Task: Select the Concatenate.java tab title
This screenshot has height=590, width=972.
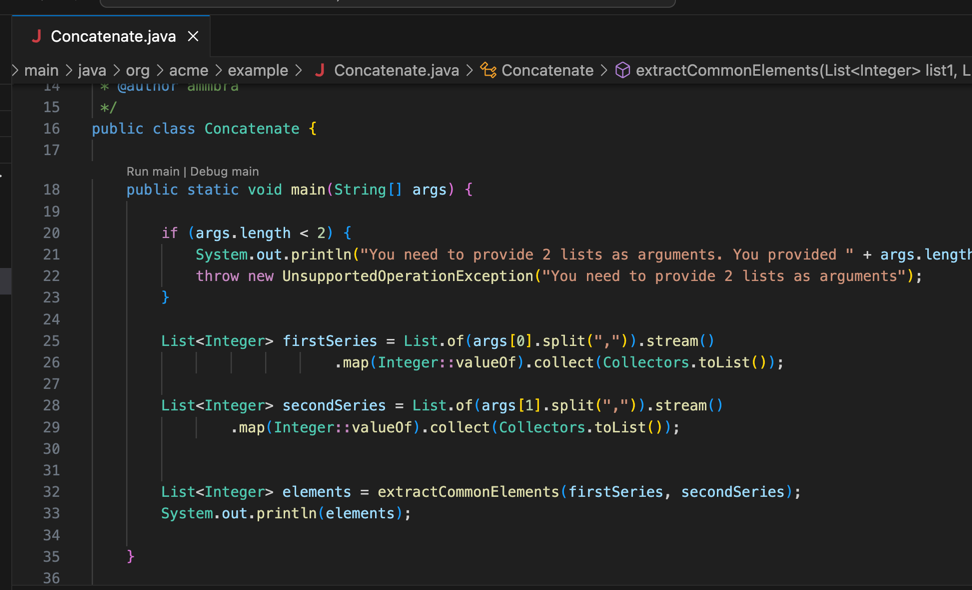Action: [x=113, y=36]
